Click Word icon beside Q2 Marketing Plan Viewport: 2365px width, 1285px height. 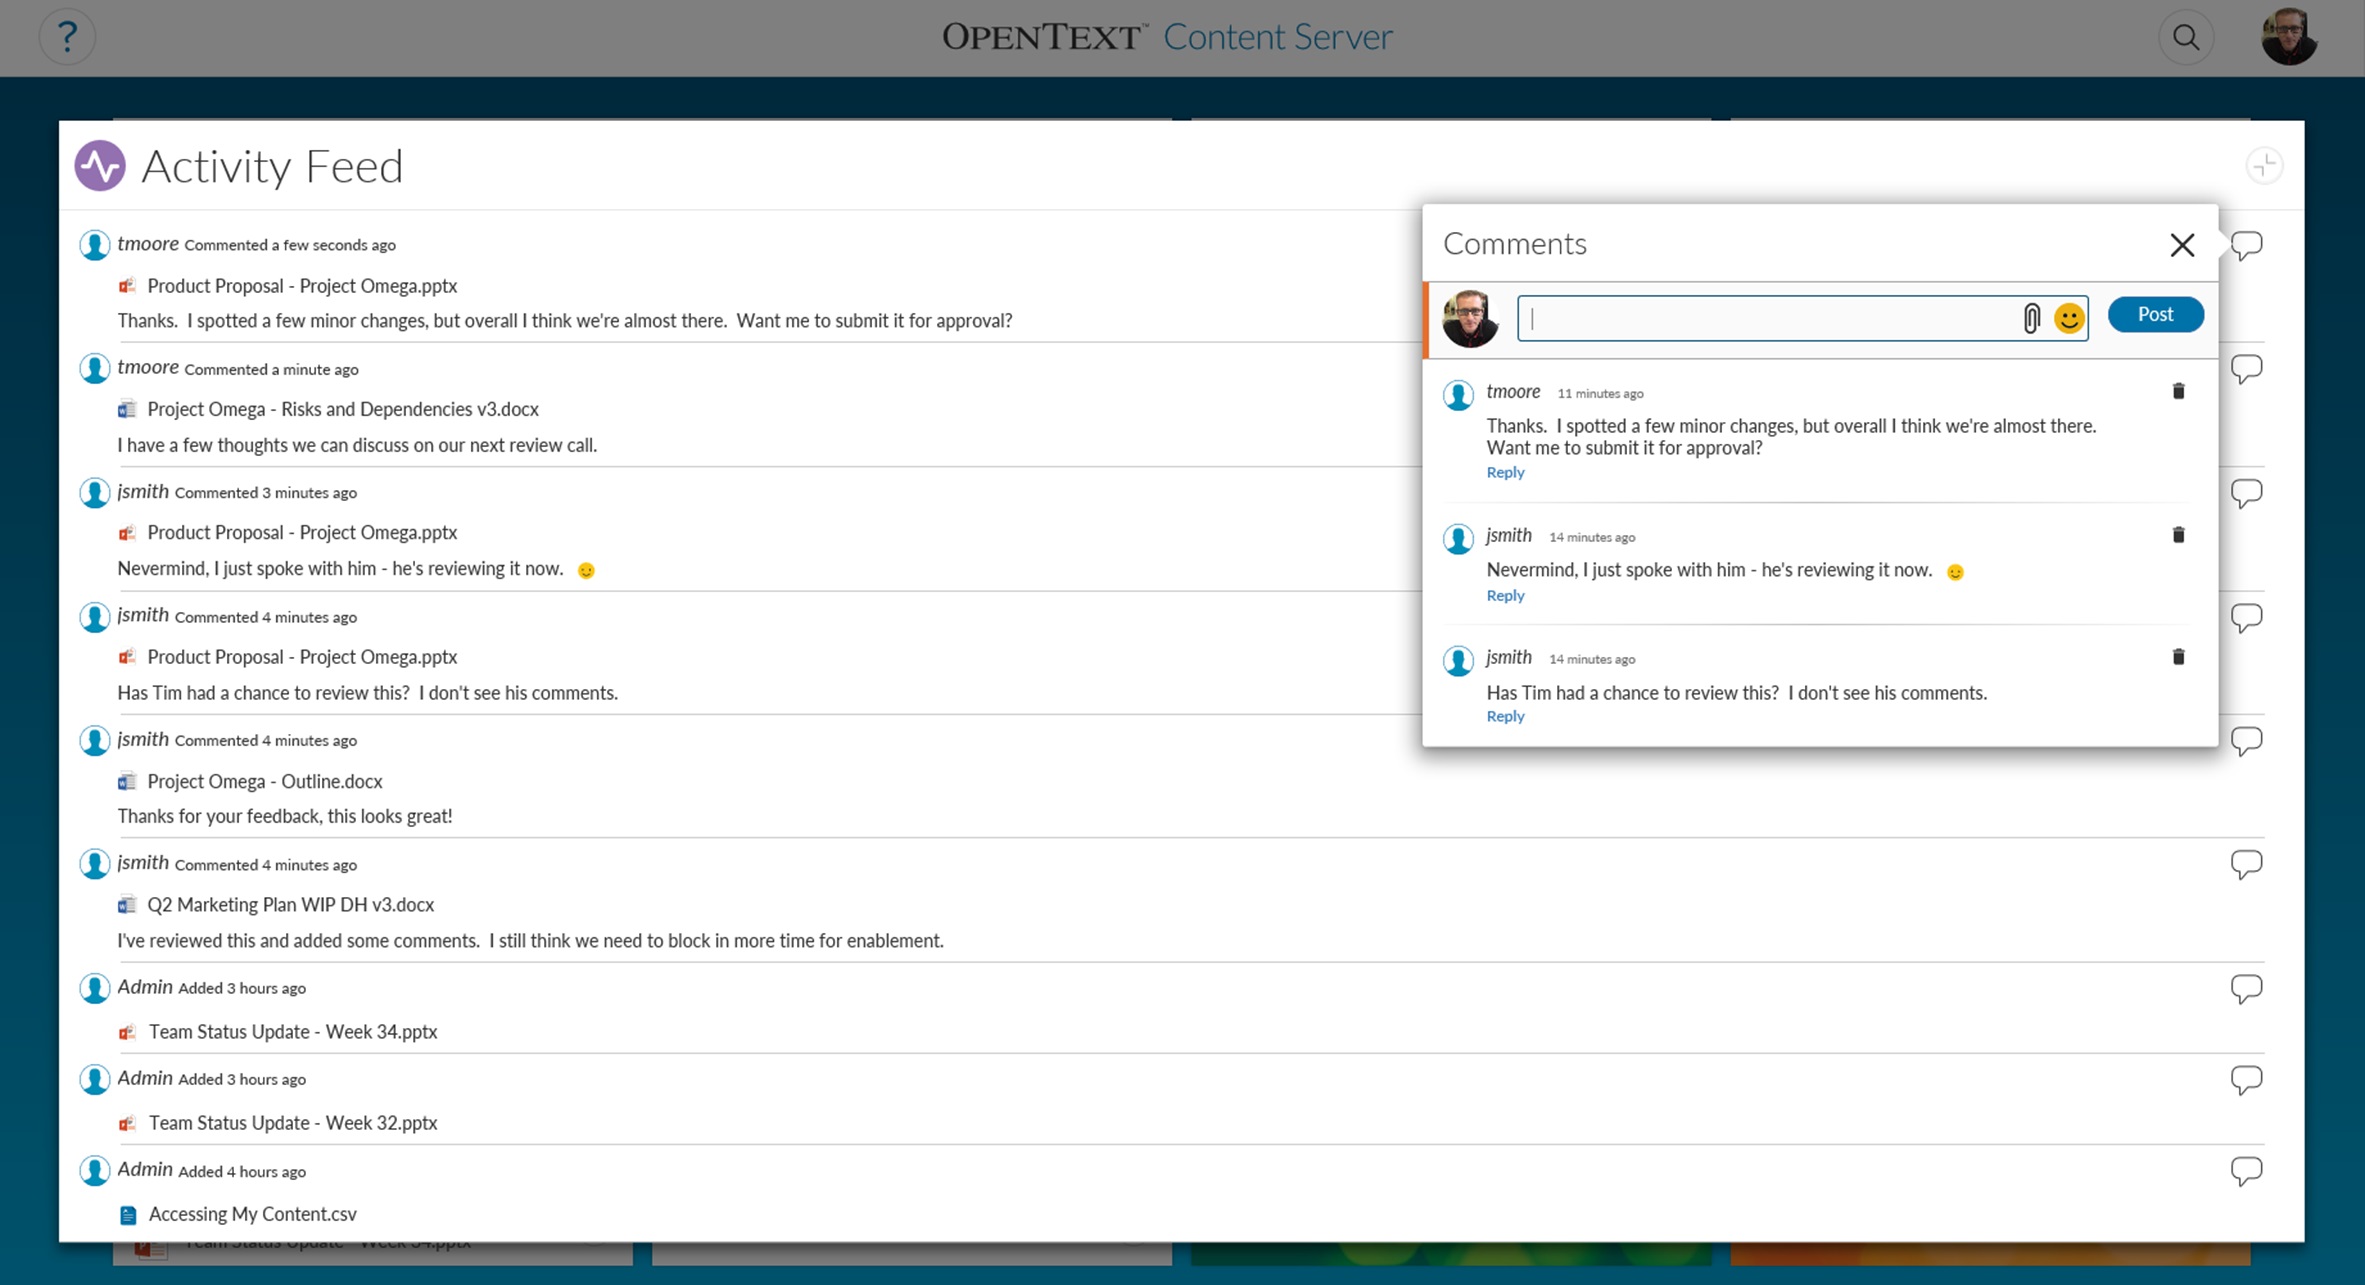pos(127,905)
